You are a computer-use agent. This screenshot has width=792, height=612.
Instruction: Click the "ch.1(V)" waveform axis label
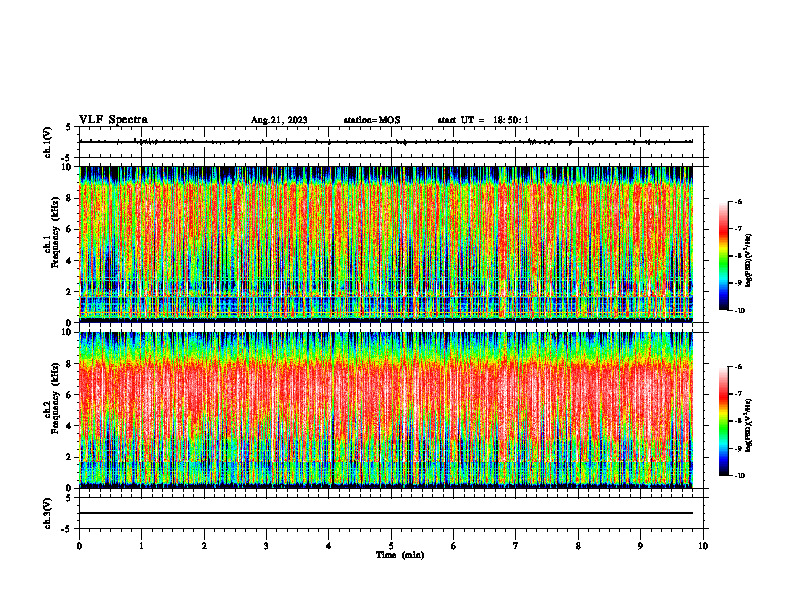click(x=47, y=142)
